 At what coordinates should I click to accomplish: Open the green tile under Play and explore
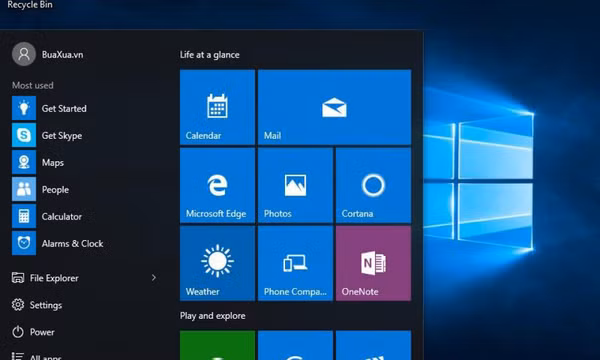[x=217, y=345]
